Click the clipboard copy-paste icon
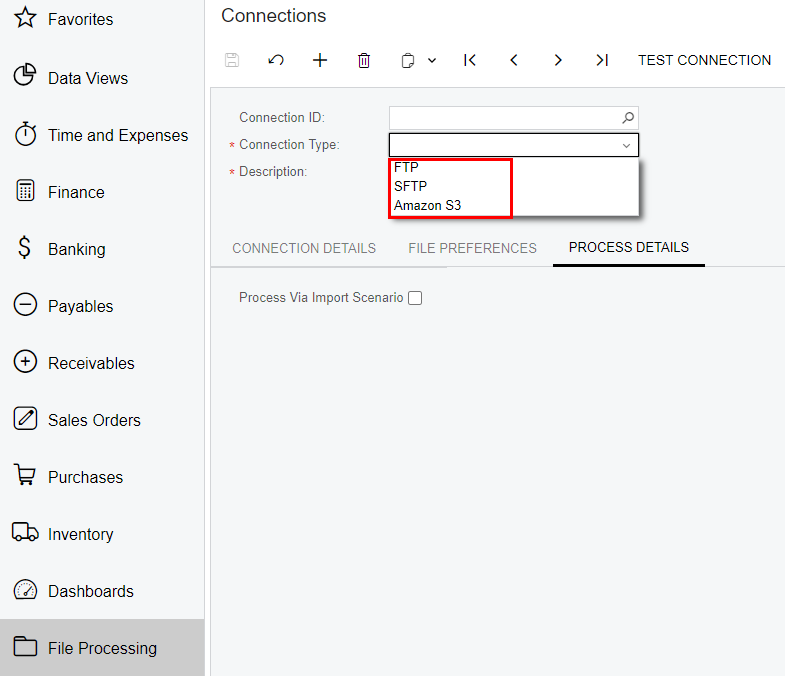785x676 pixels. [408, 61]
